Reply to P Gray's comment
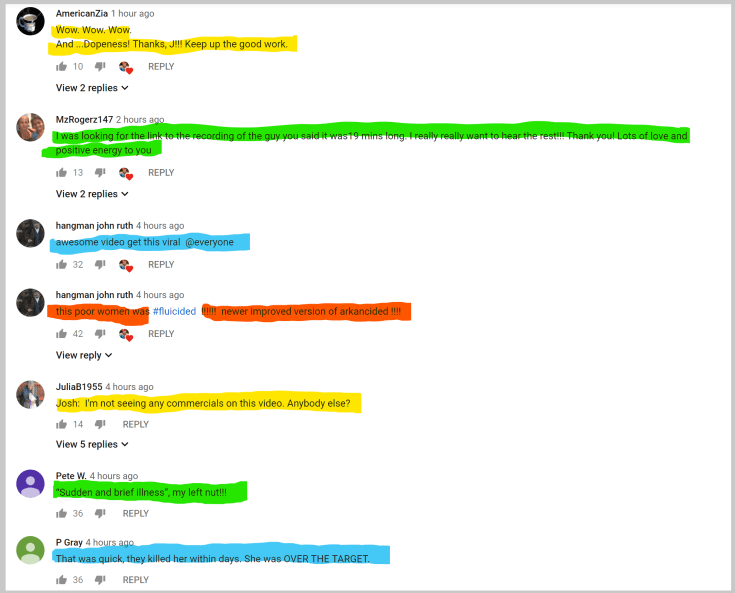This screenshot has width=735, height=593. click(x=135, y=580)
